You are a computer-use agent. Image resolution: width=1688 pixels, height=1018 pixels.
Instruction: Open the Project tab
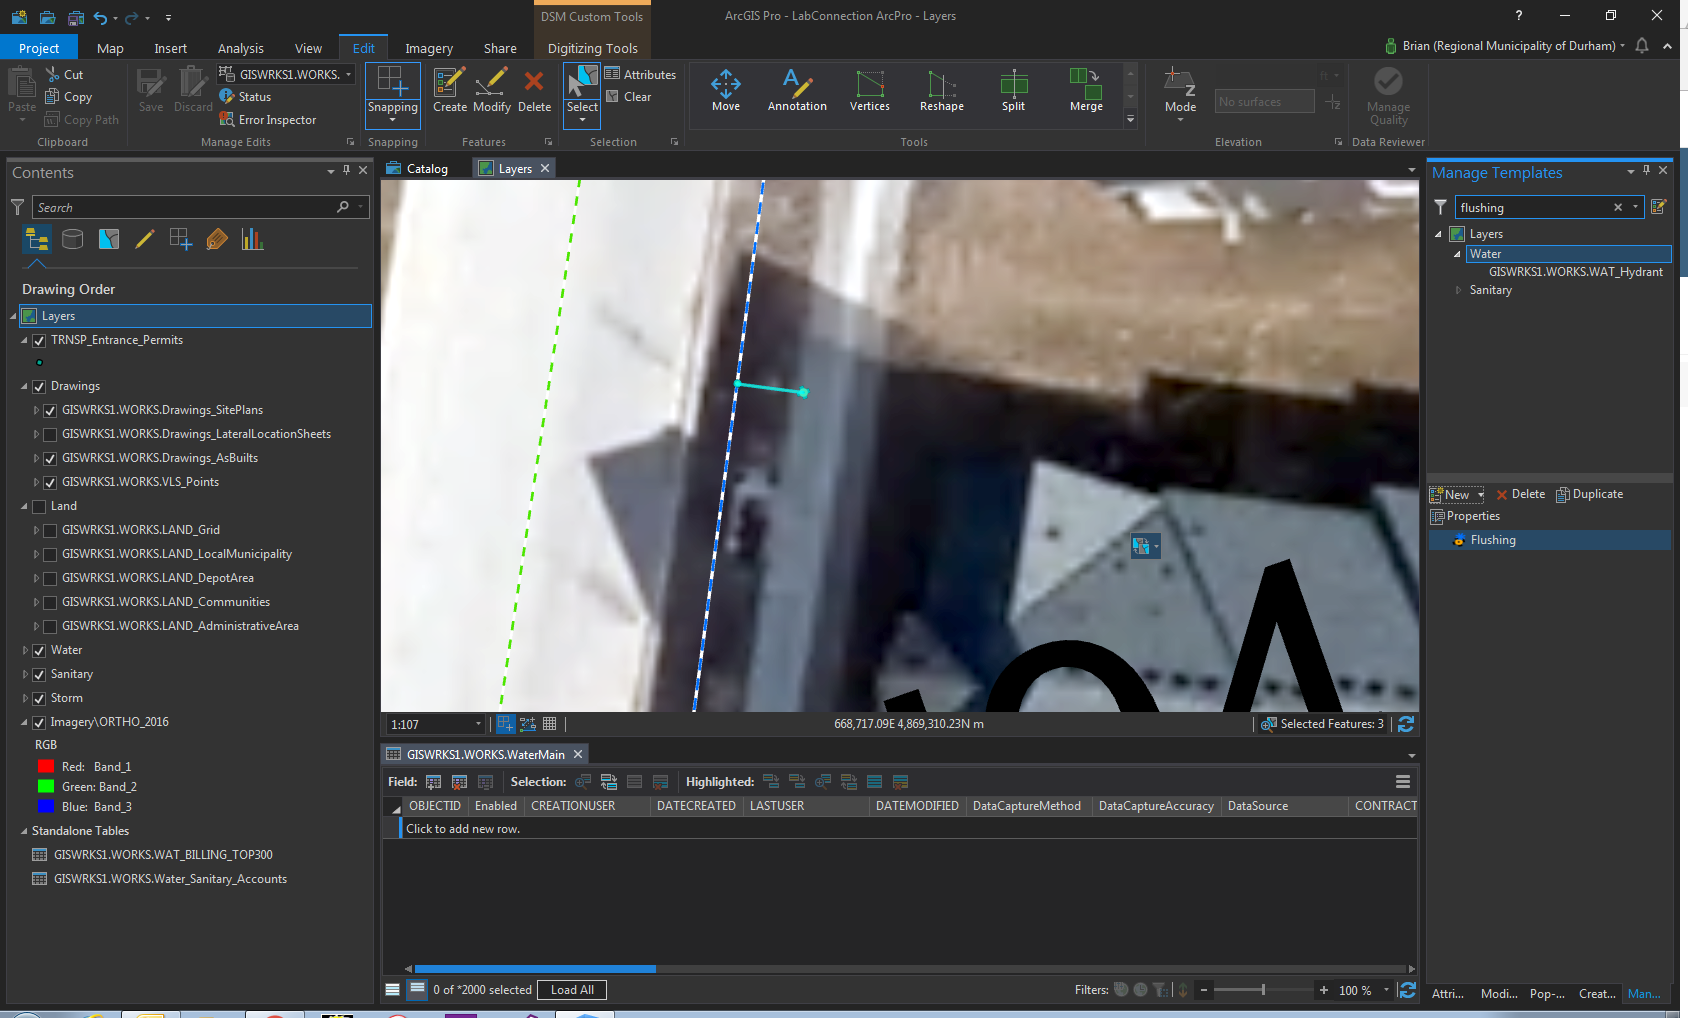(39, 48)
